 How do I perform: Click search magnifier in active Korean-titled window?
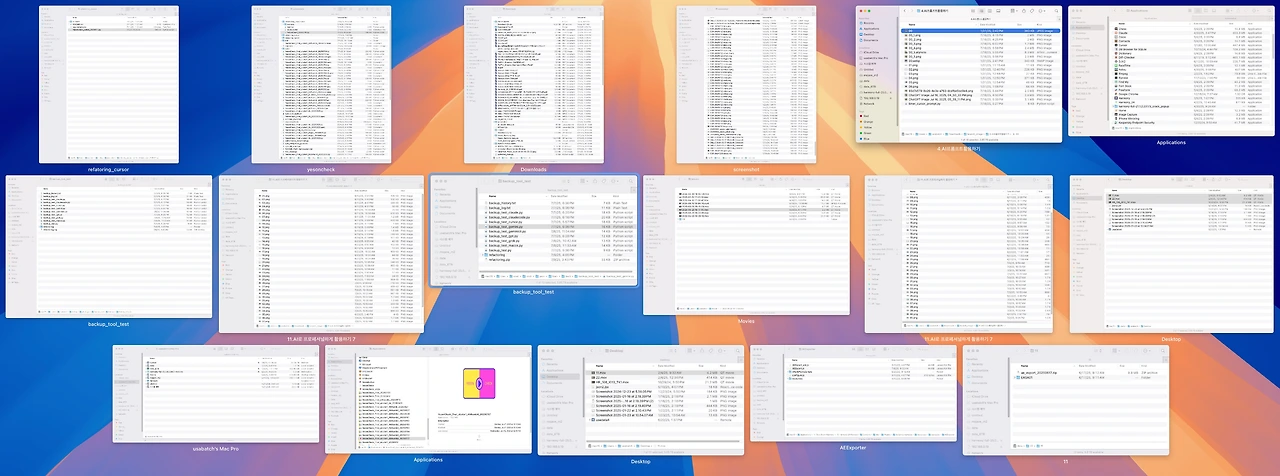point(1056,10)
